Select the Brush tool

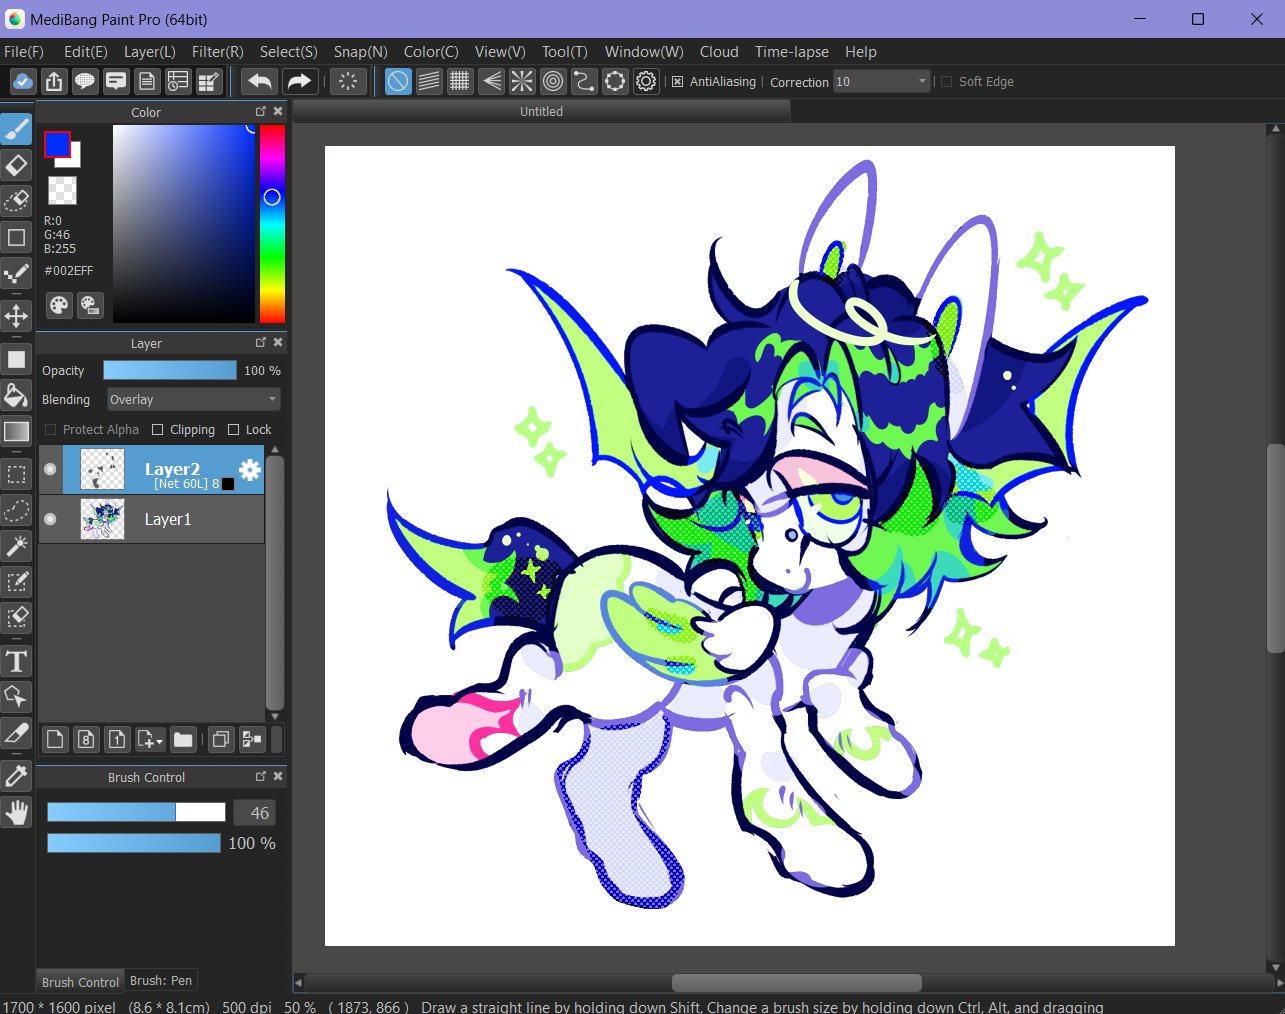tap(17, 130)
